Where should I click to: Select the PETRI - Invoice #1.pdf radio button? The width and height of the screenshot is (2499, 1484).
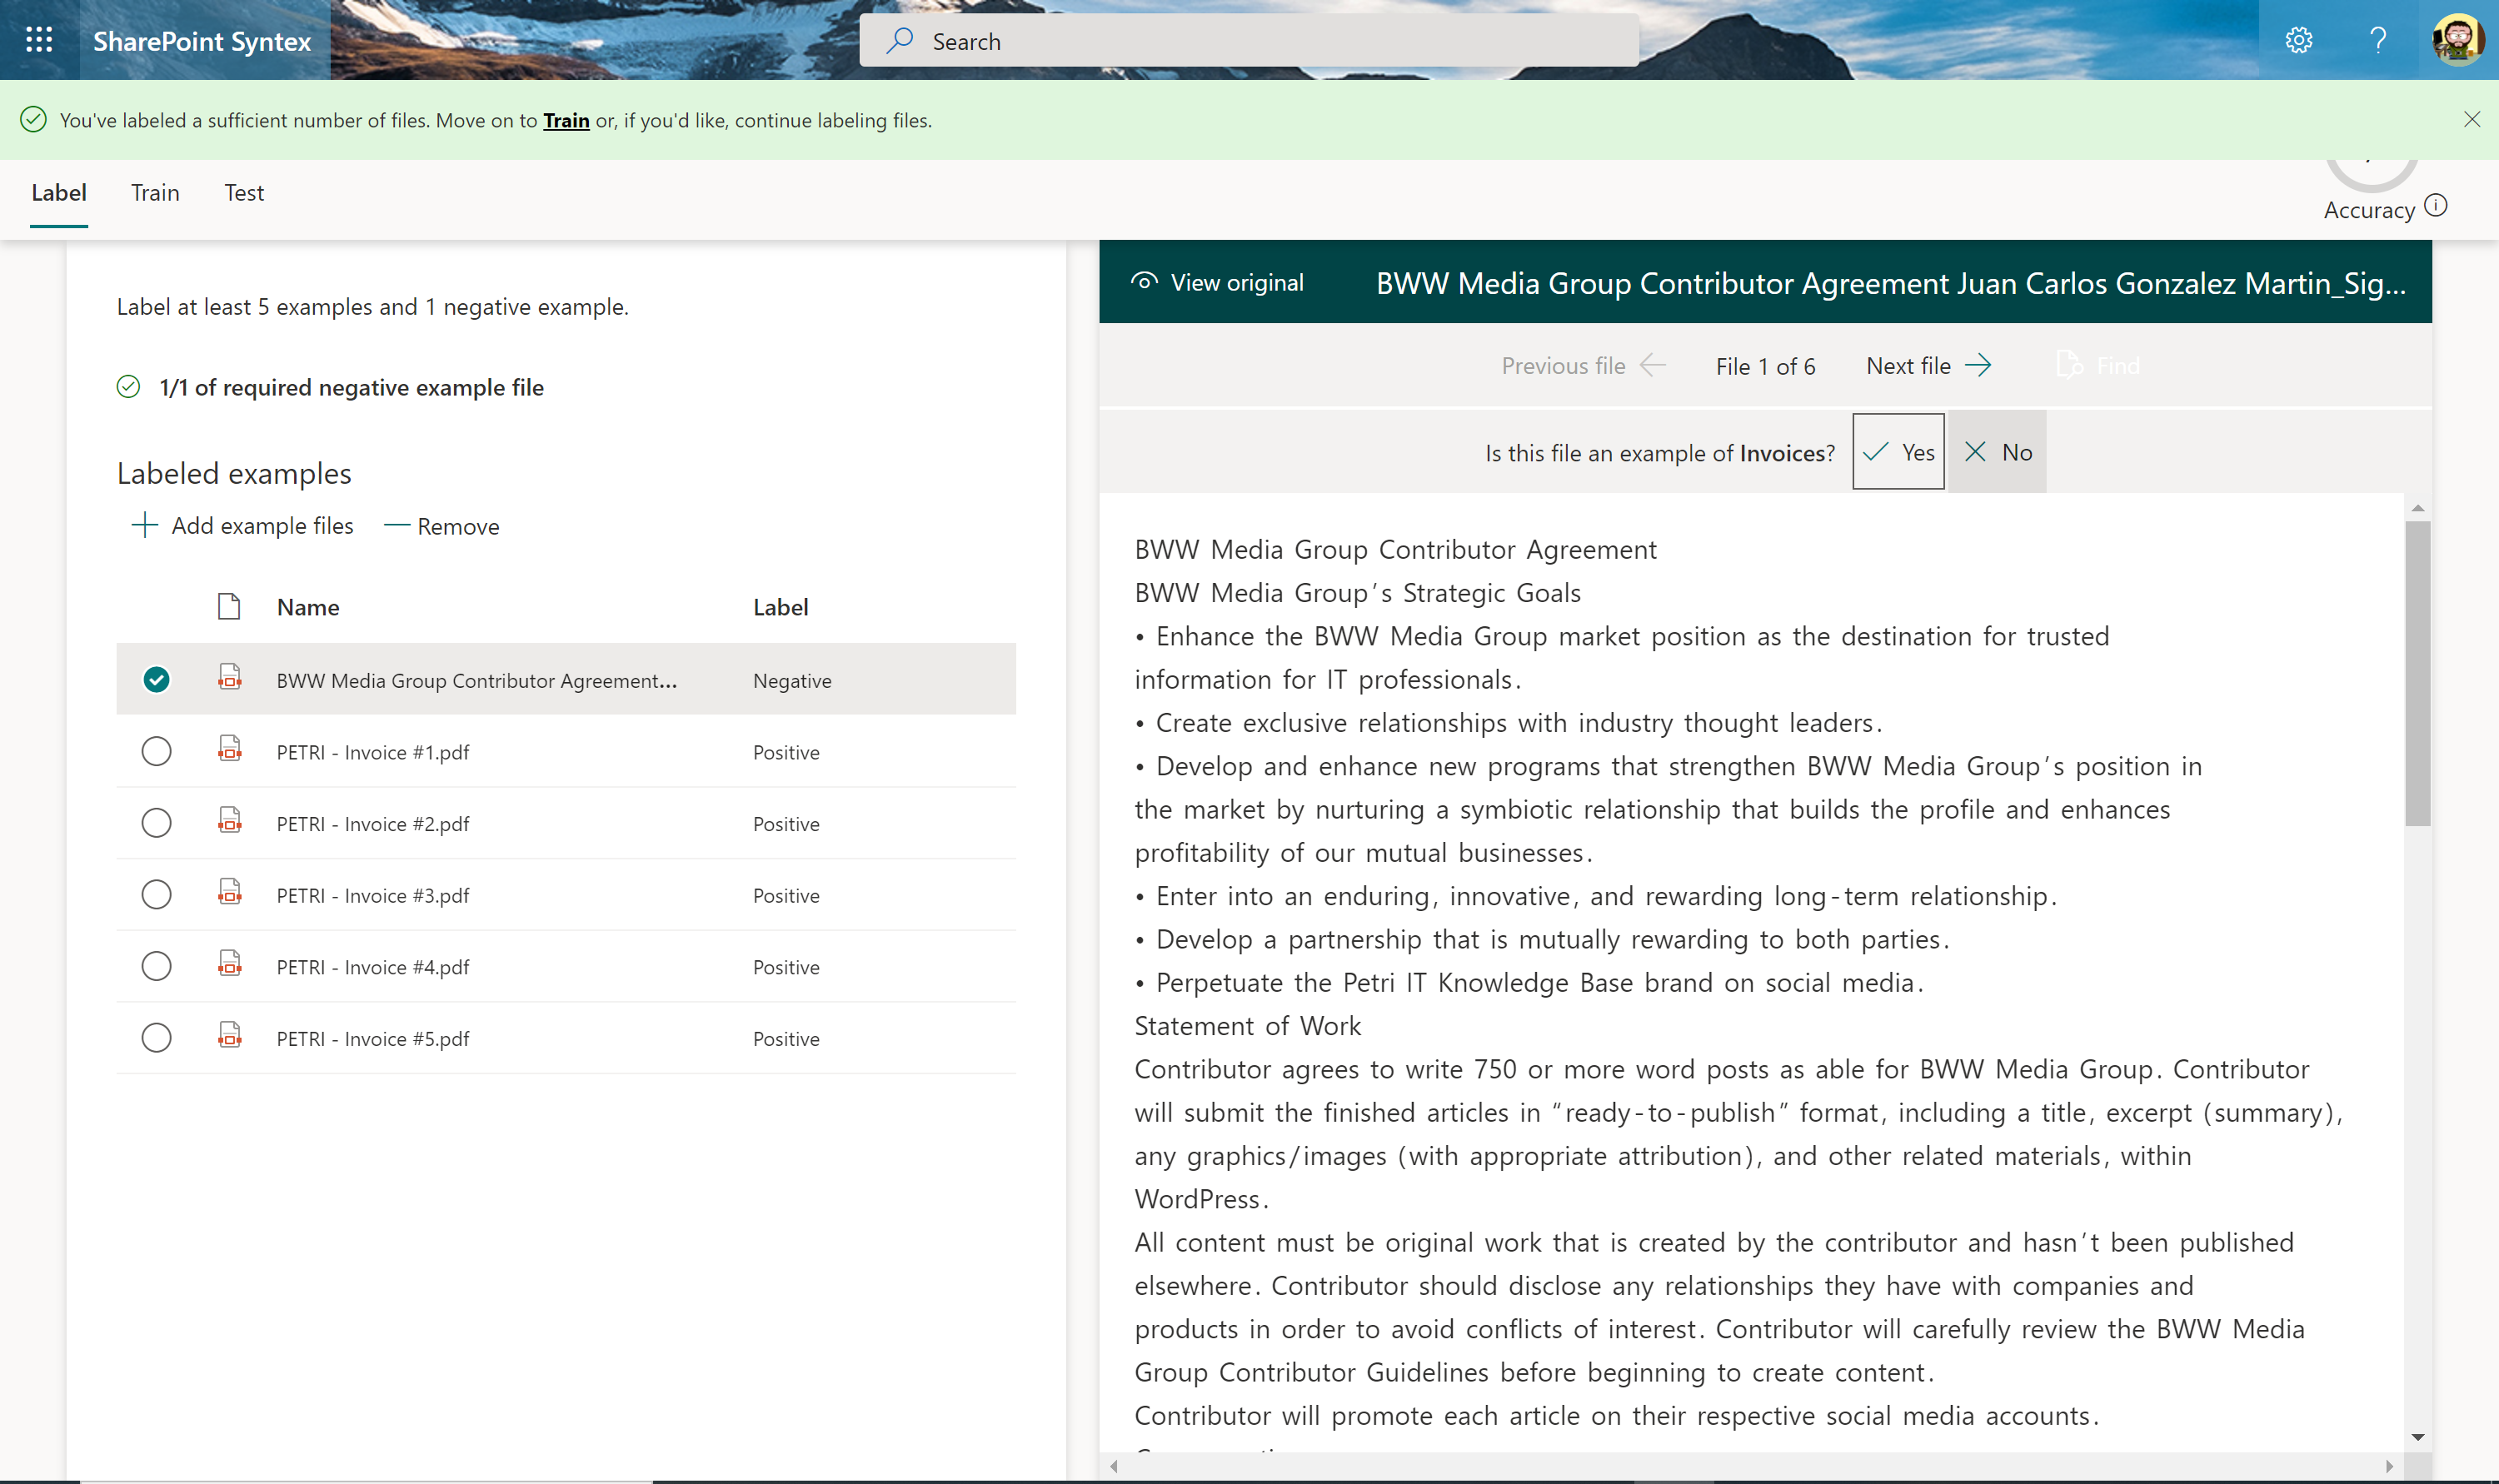tap(156, 751)
